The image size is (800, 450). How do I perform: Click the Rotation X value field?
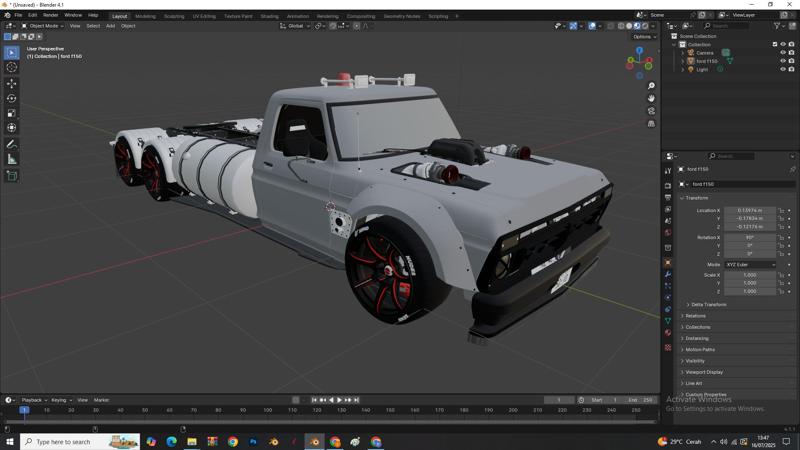(749, 237)
